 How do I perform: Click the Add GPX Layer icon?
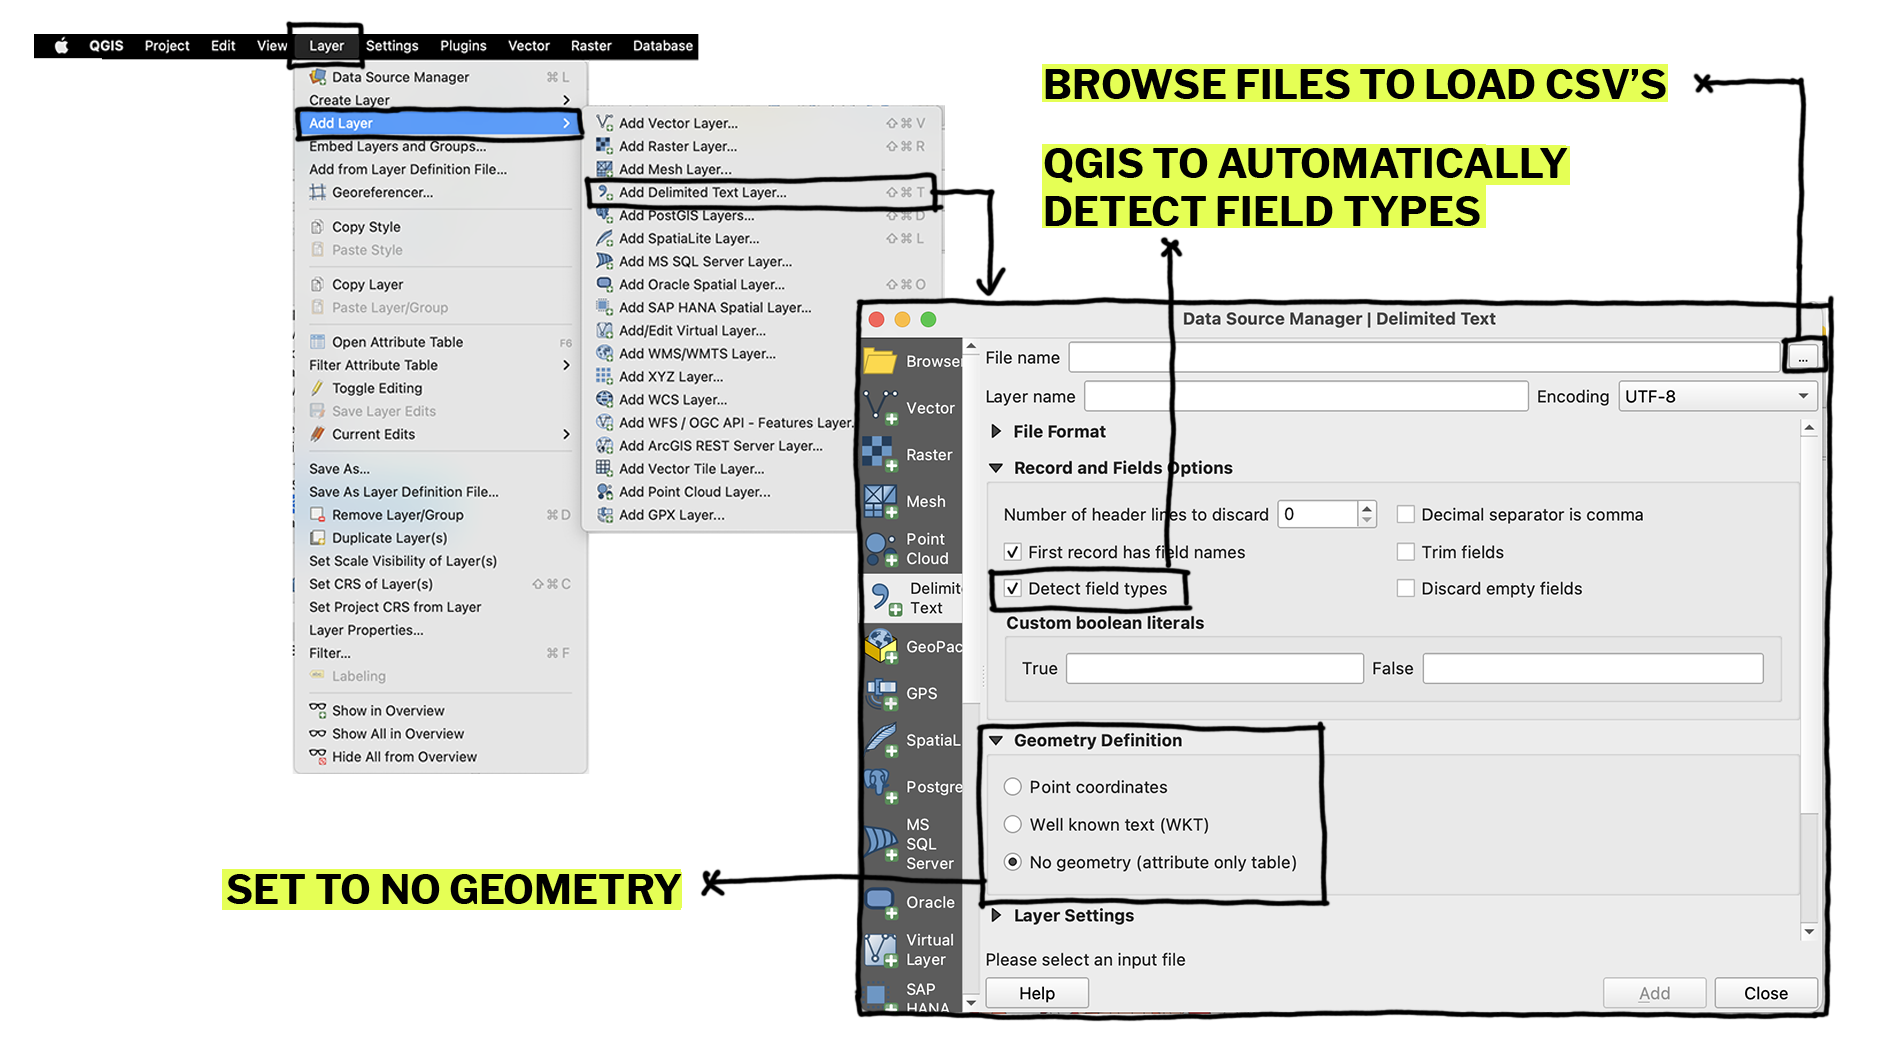(x=605, y=515)
